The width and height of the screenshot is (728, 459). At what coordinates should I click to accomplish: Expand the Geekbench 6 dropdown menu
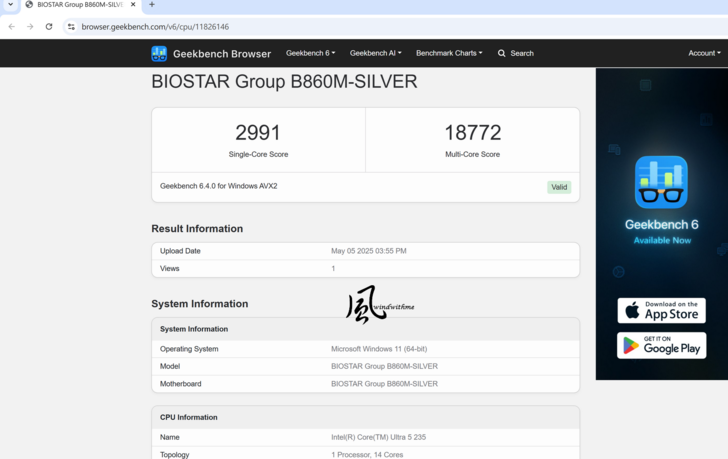310,53
